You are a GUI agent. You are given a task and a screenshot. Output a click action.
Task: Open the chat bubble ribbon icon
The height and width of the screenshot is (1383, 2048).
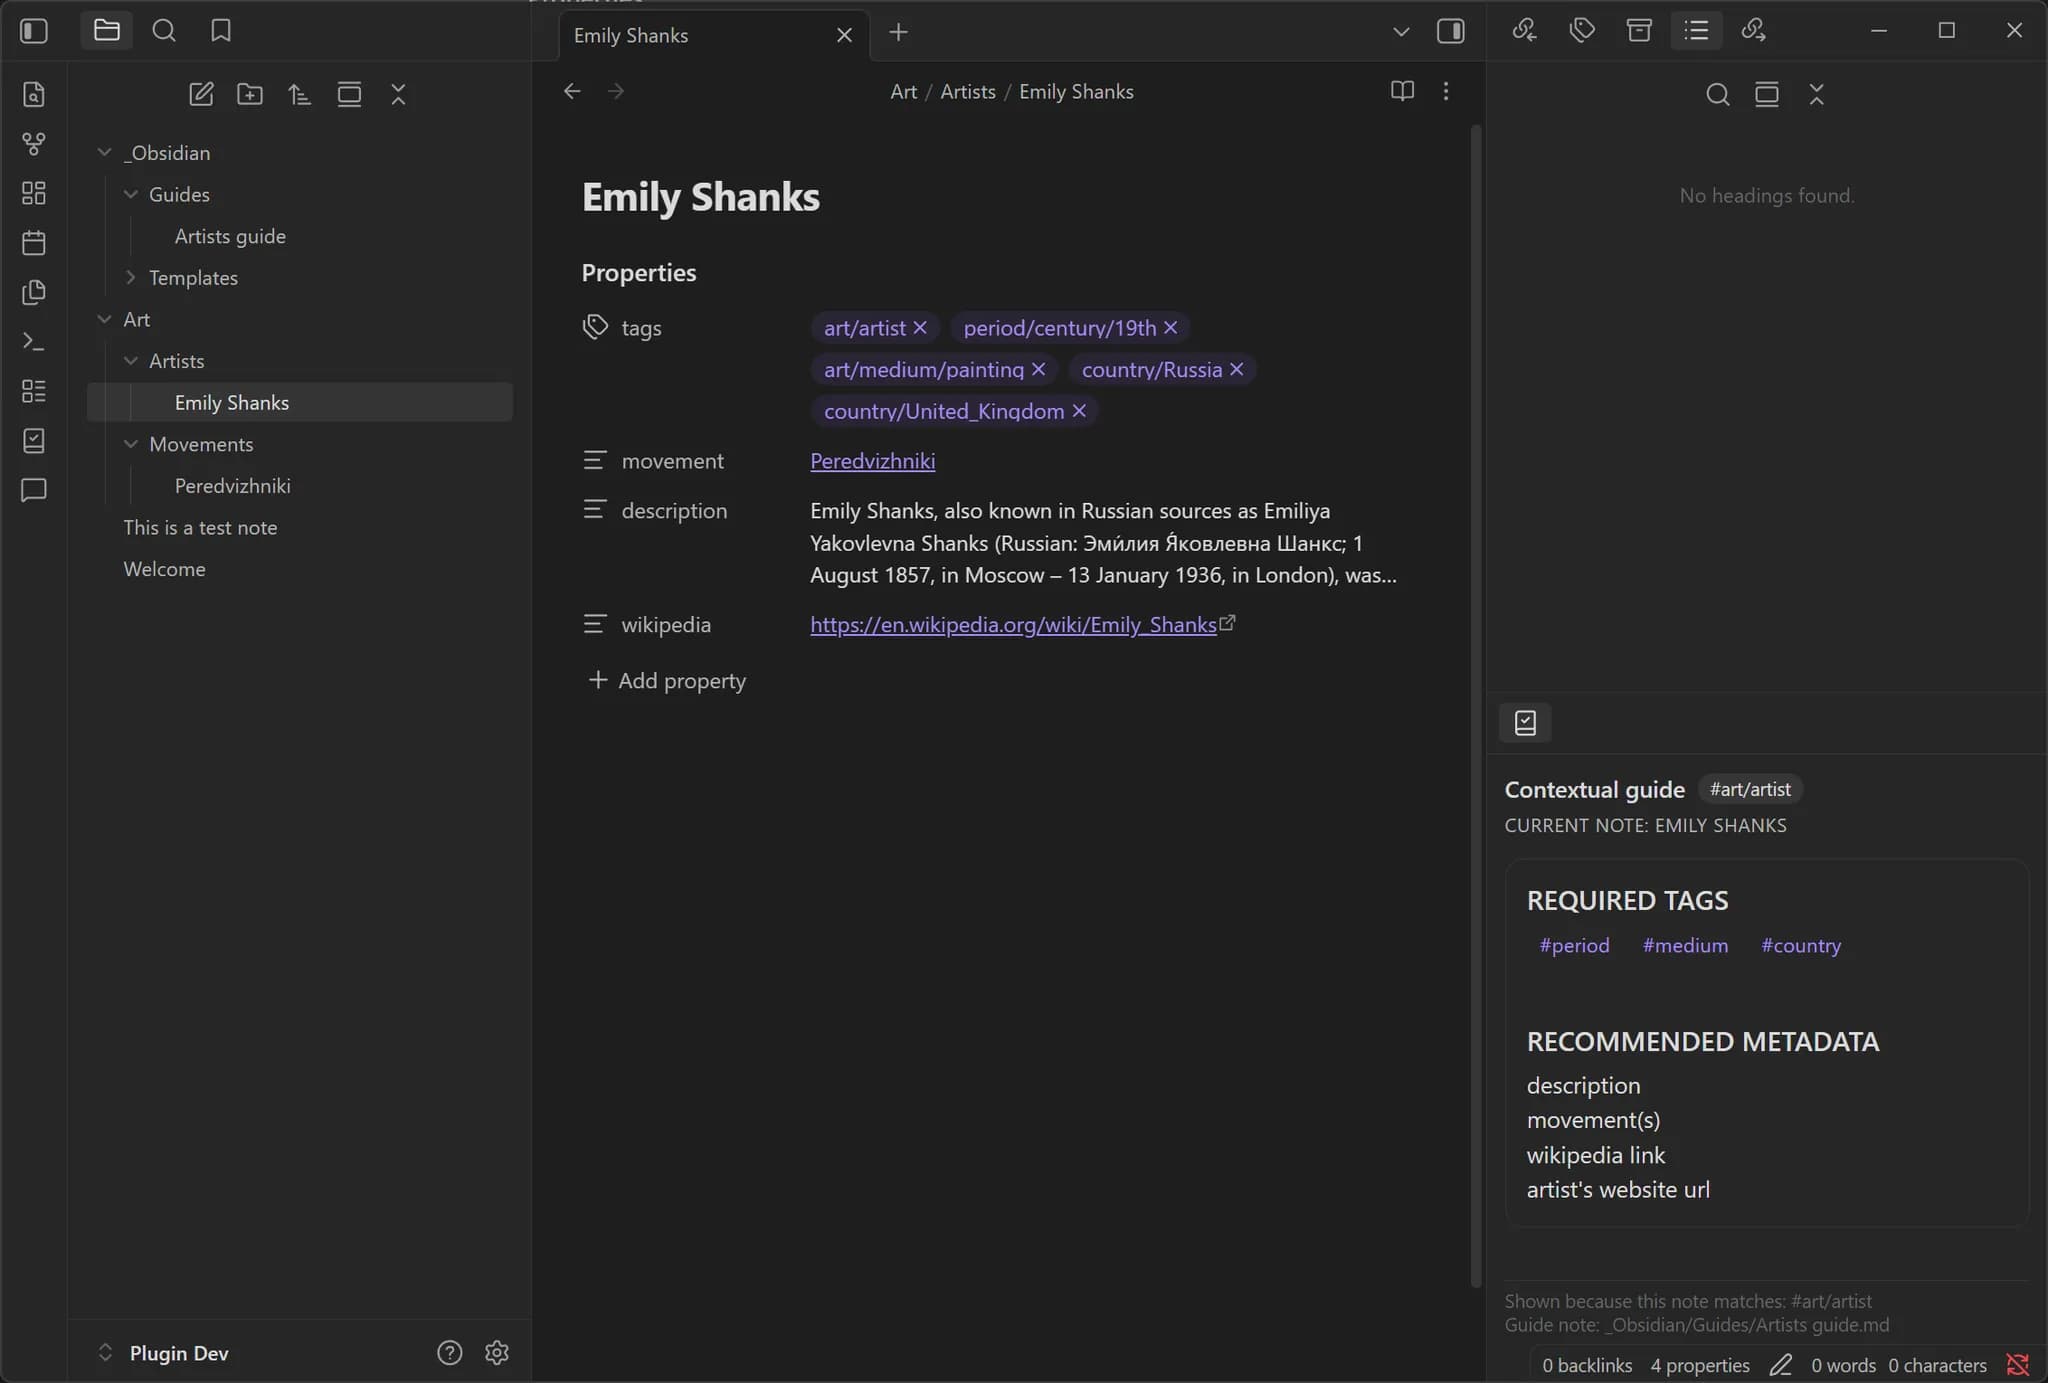34,490
